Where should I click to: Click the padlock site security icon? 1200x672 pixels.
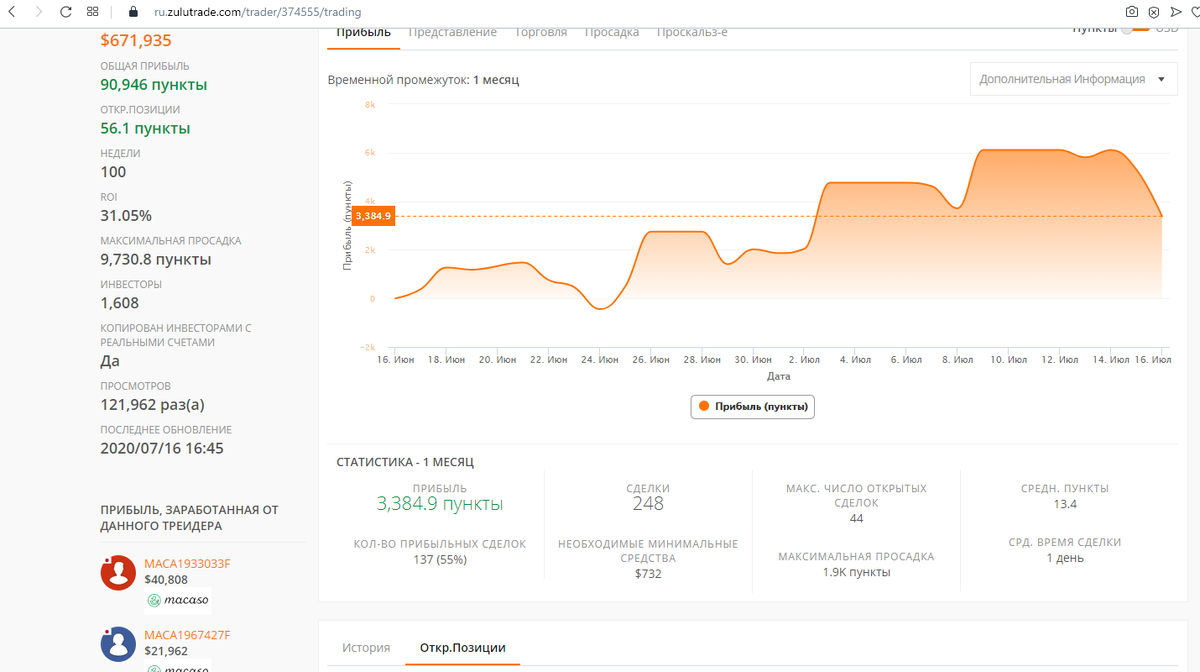[133, 12]
